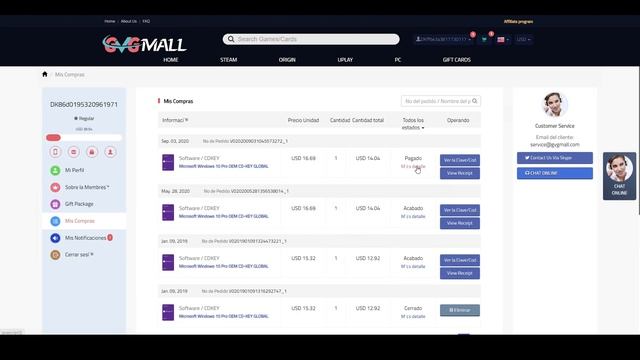
Task: Click the lock security icon in sidebar
Action: [x=92, y=152]
